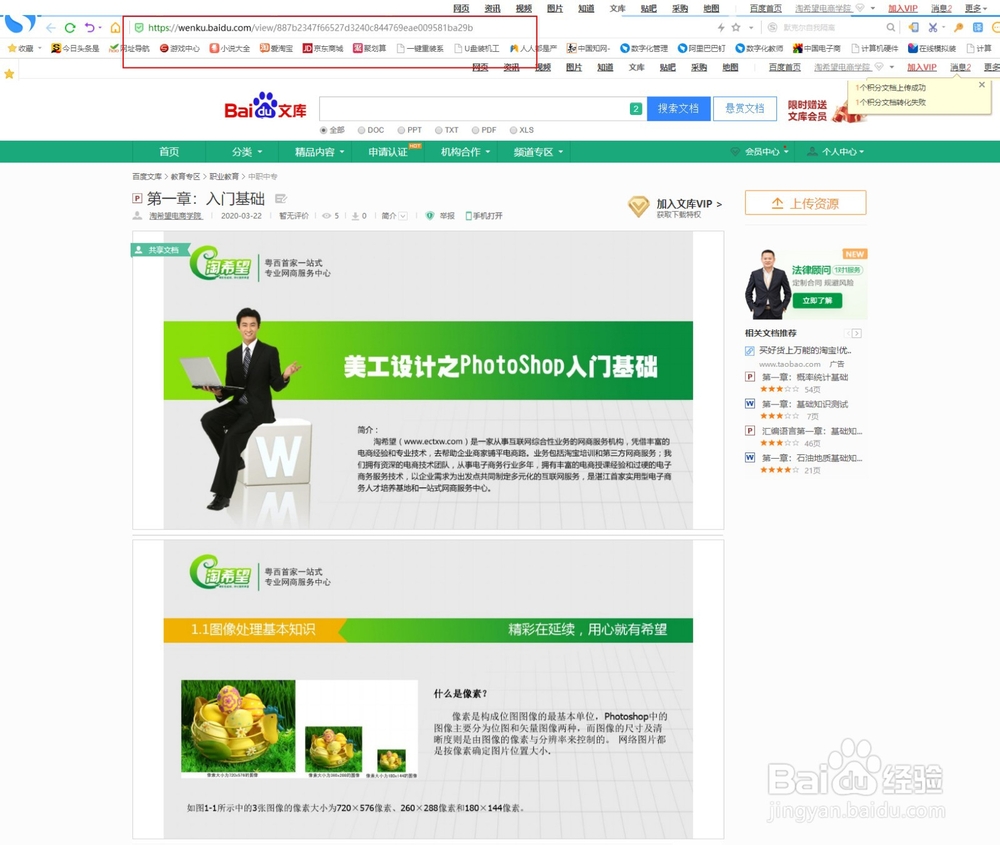Select the XLS file type radio
Screen dimensions: 1000x845
513,130
